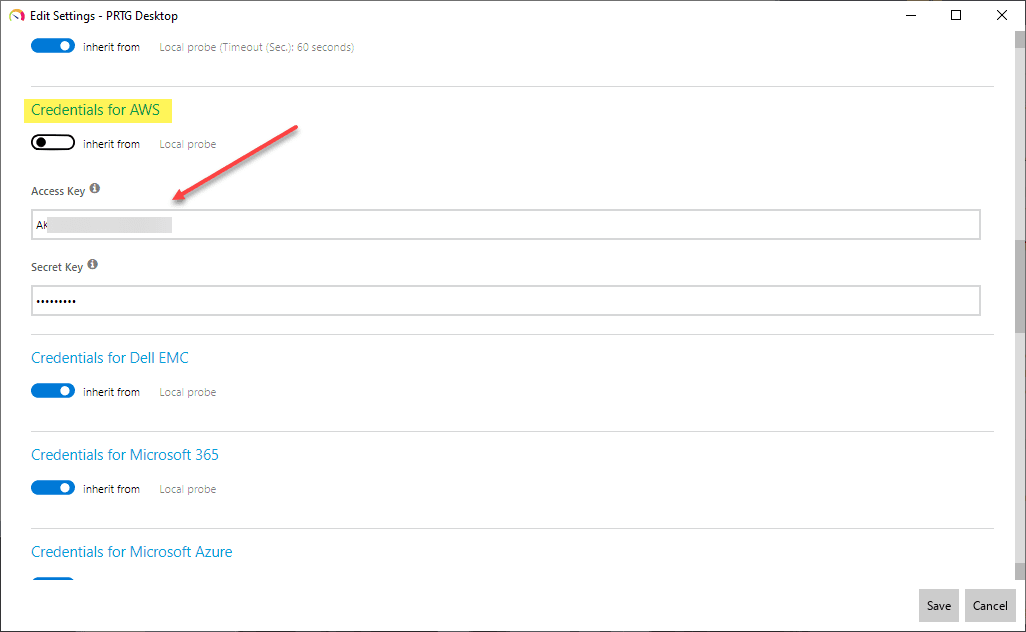The height and width of the screenshot is (632, 1026).
Task: Click the Access Key input field
Action: pyautogui.click(x=505, y=225)
